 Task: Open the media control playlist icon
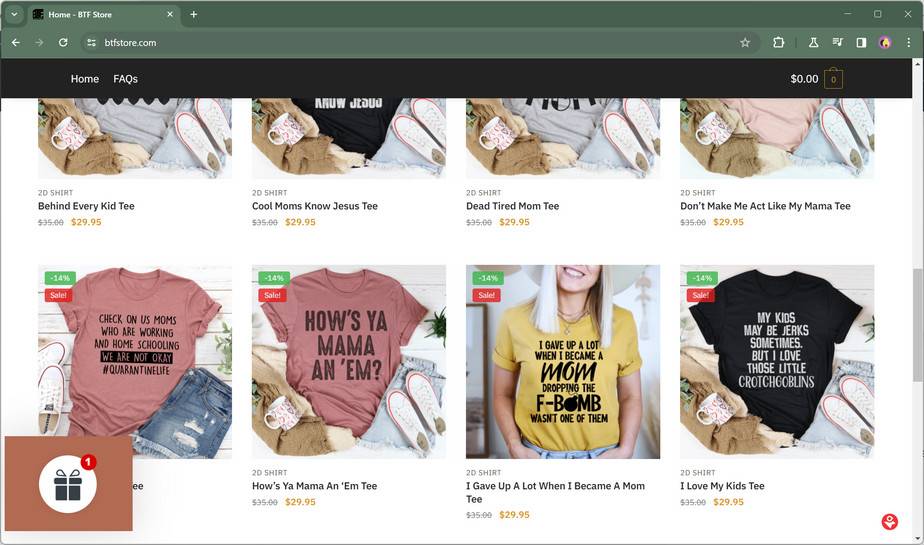tap(837, 42)
